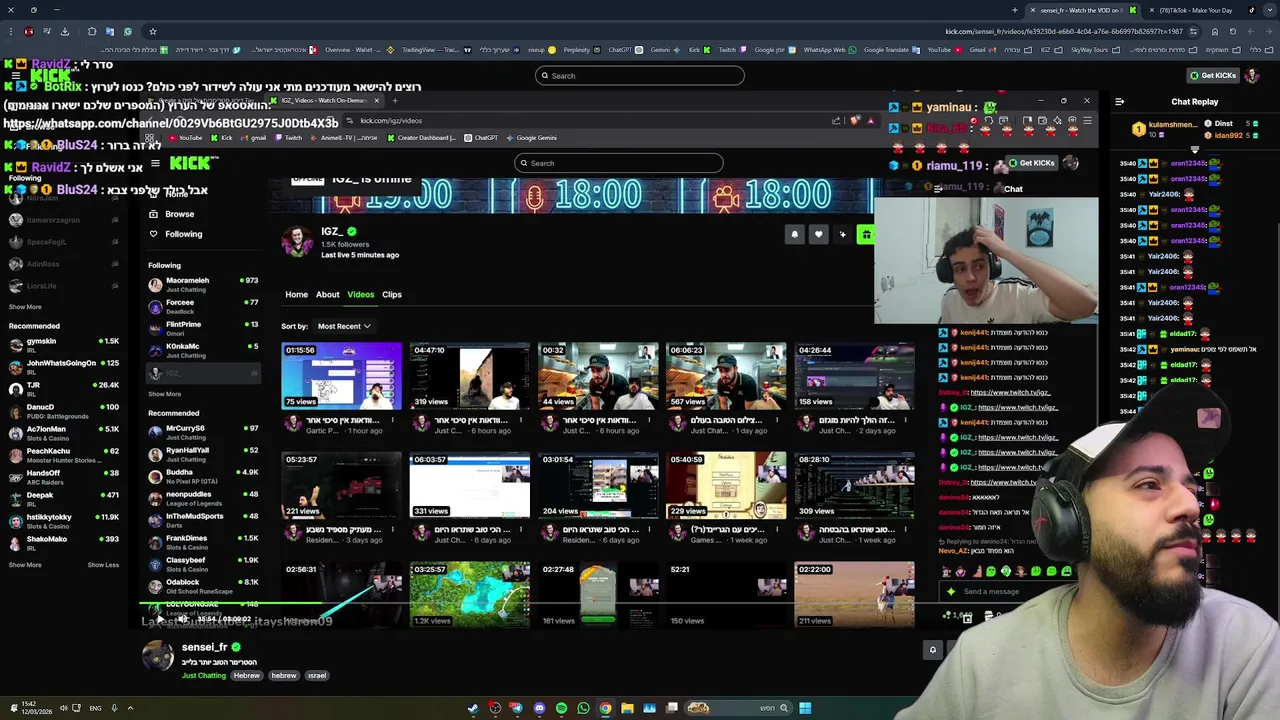Image resolution: width=1280 pixels, height=720 pixels.
Task: Open JohnWhatsGoingOn channel in sidebar
Action: (x=63, y=368)
